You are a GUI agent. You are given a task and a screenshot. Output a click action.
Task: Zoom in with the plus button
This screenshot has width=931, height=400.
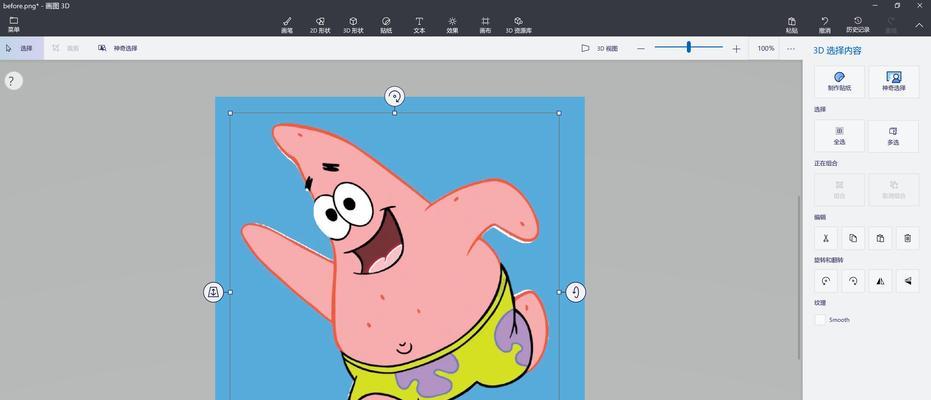(736, 49)
